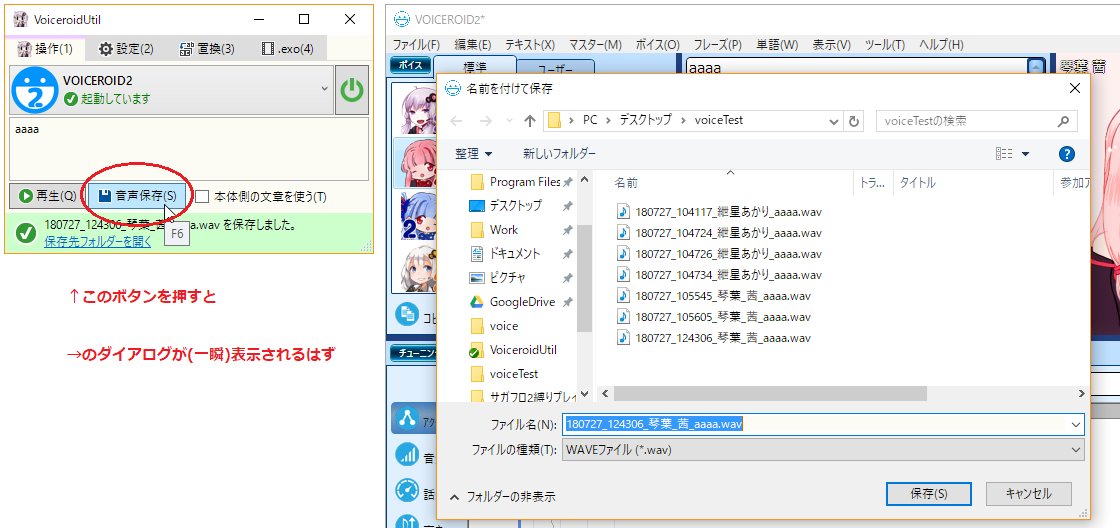Open the 整理 organize dropdown
The height and width of the screenshot is (528, 1120).
coord(474,154)
